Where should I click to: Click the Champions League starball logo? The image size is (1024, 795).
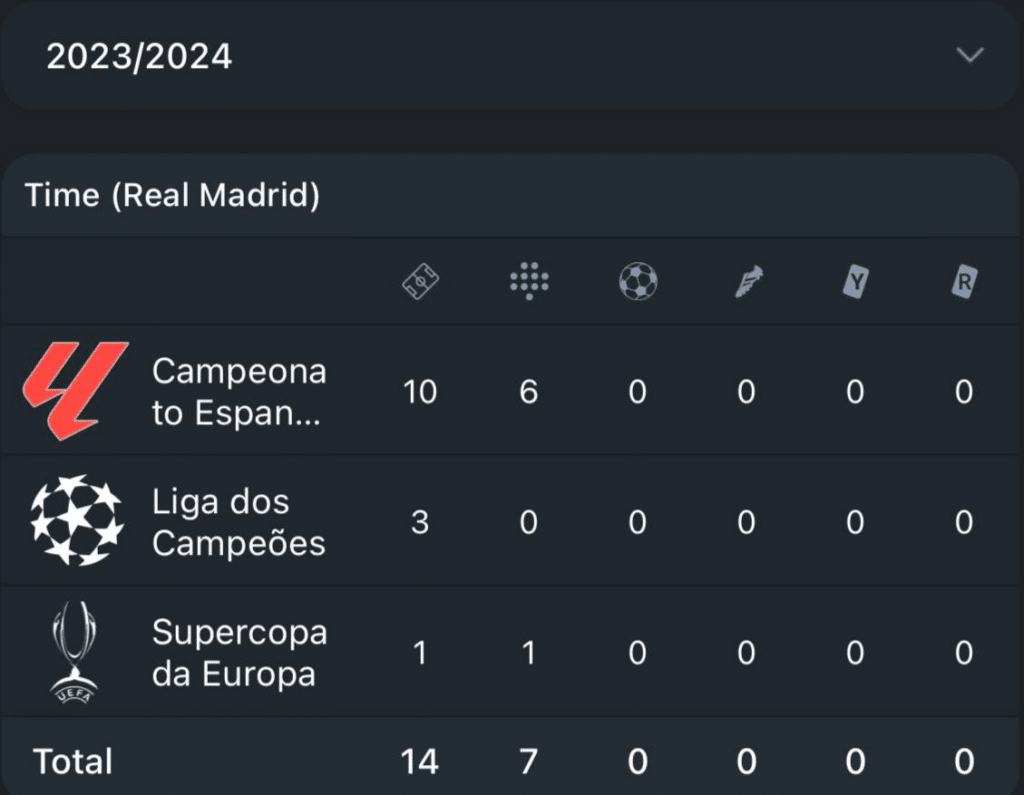[x=76, y=521]
